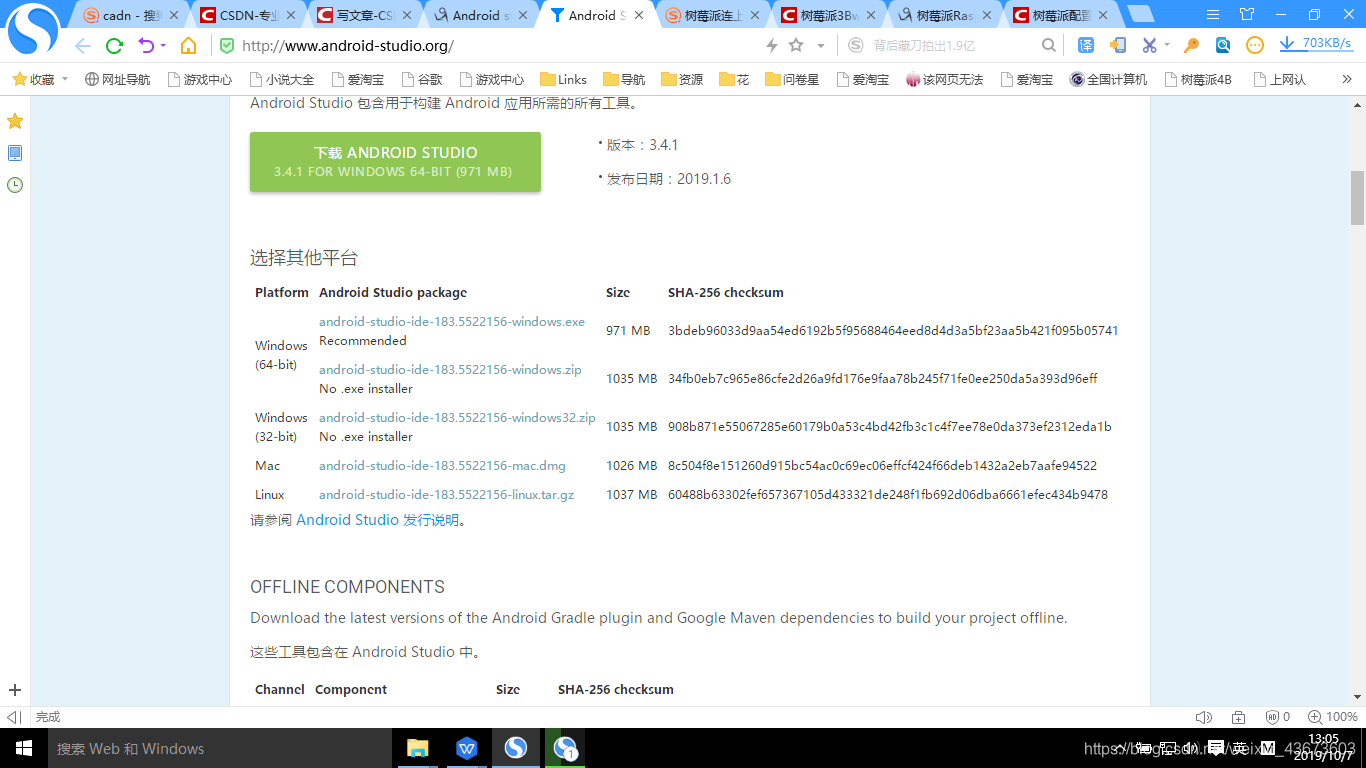Open the 网址导航 bookmark

[x=117, y=79]
